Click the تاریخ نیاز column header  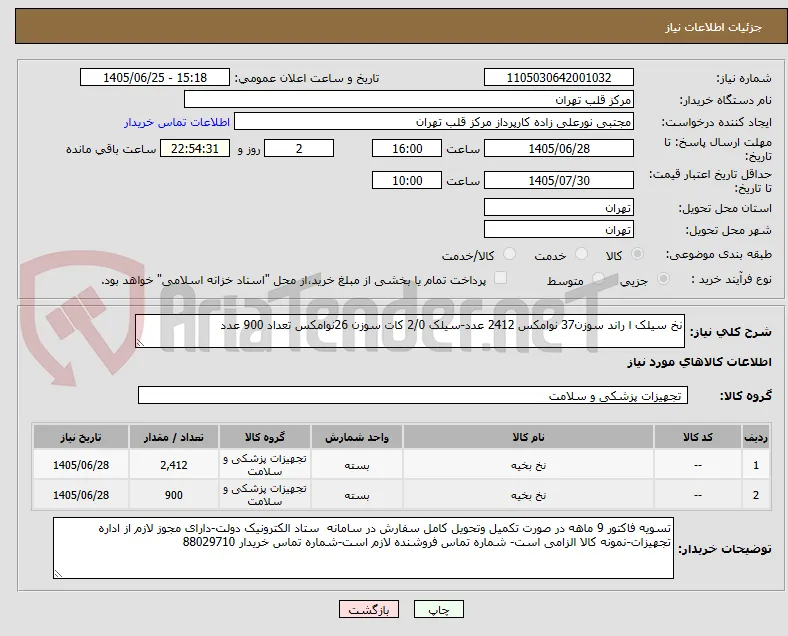pos(80,437)
